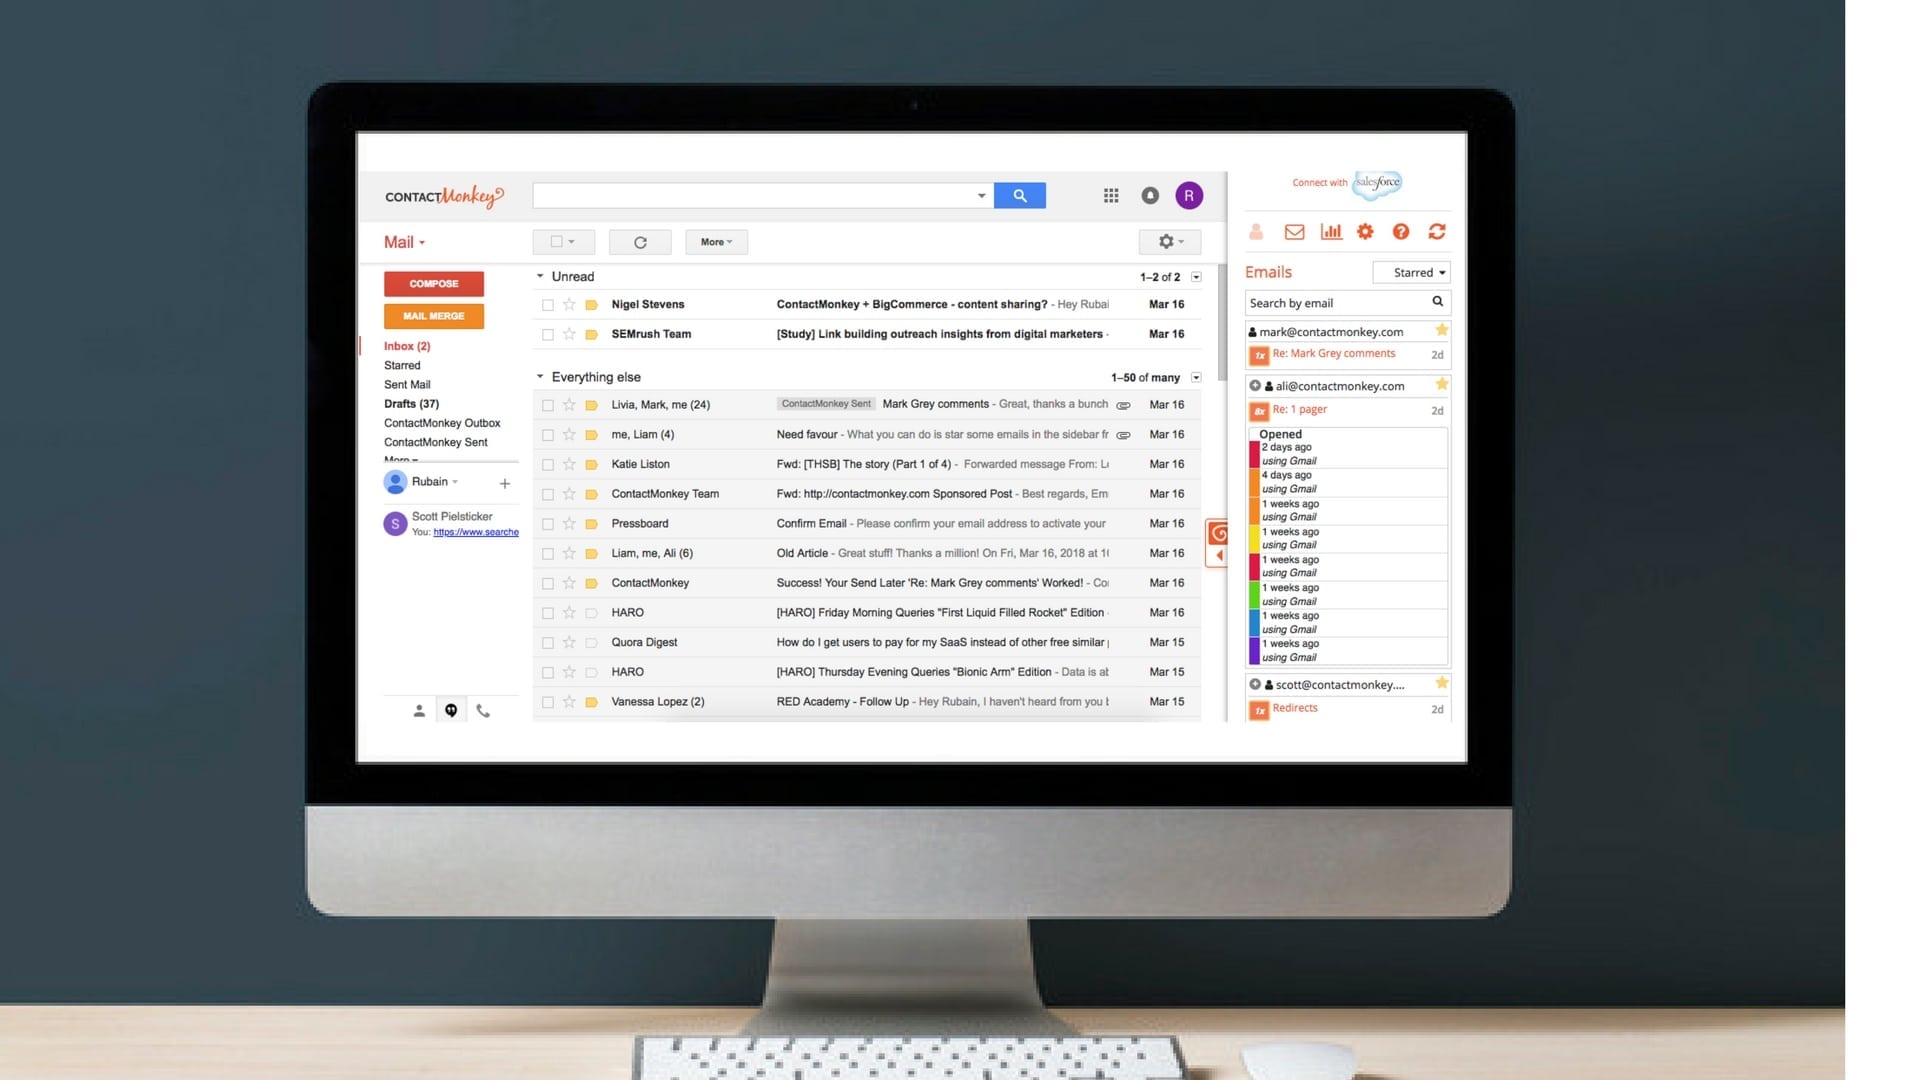Expand the More options dropdown in toolbar

712,241
